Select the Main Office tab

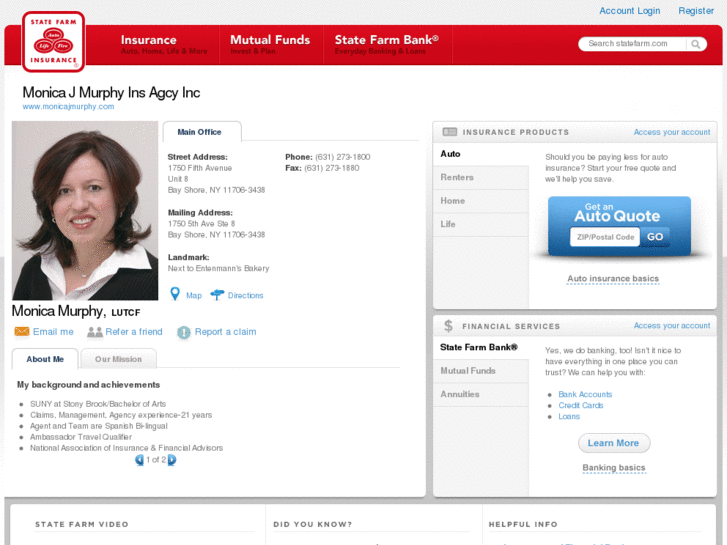pyautogui.click(x=202, y=132)
